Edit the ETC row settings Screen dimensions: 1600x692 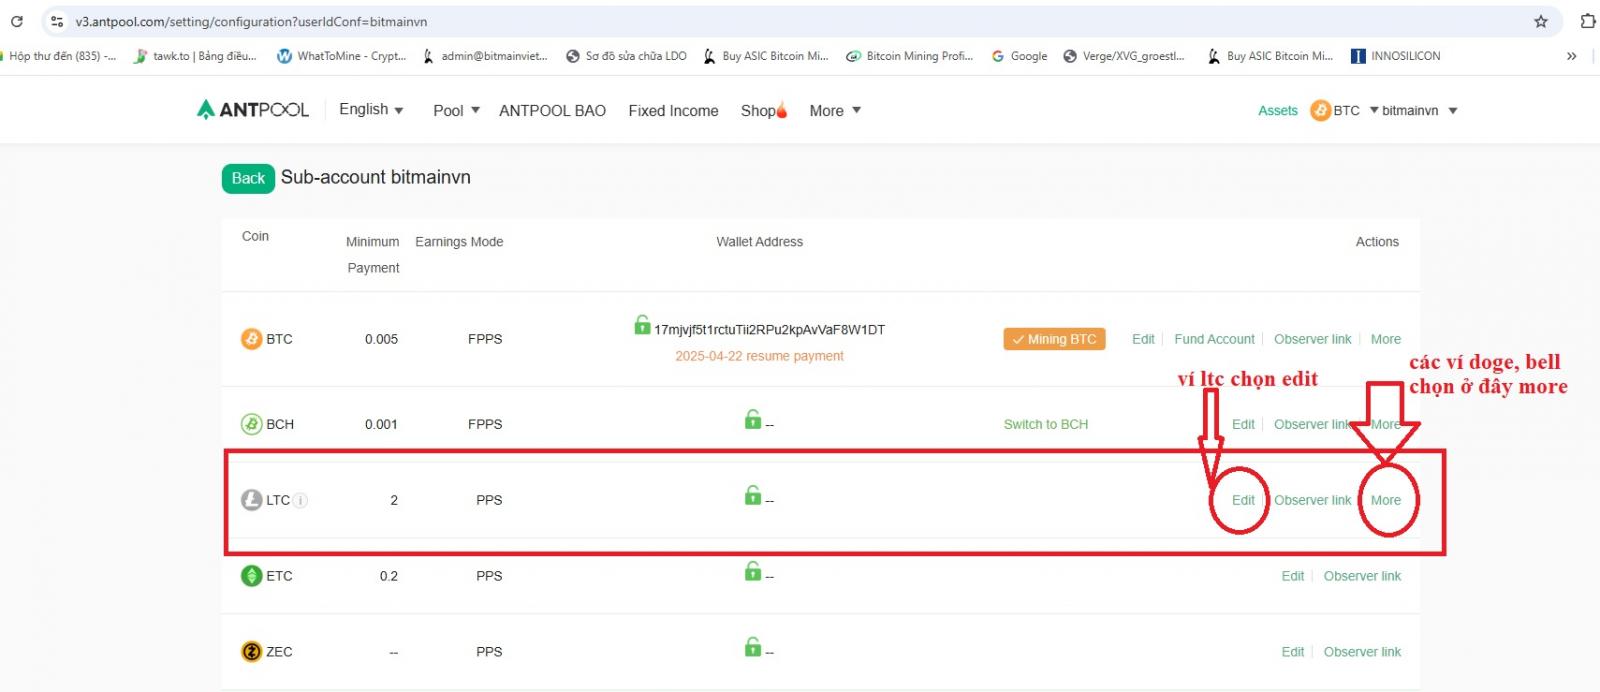1293,576
